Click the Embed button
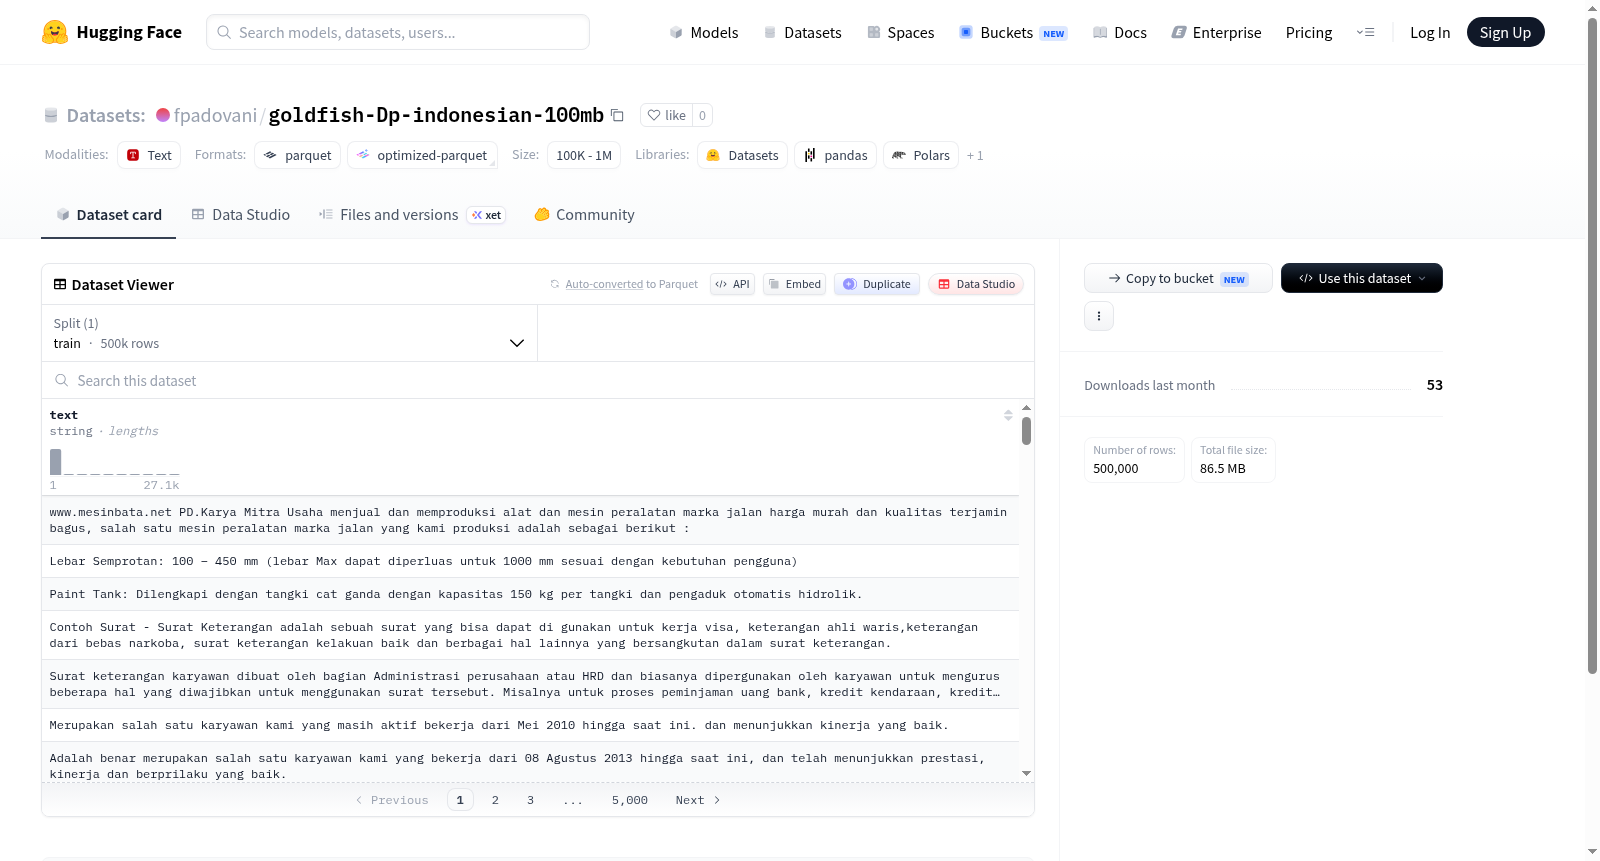The height and width of the screenshot is (861, 1600). (x=794, y=284)
